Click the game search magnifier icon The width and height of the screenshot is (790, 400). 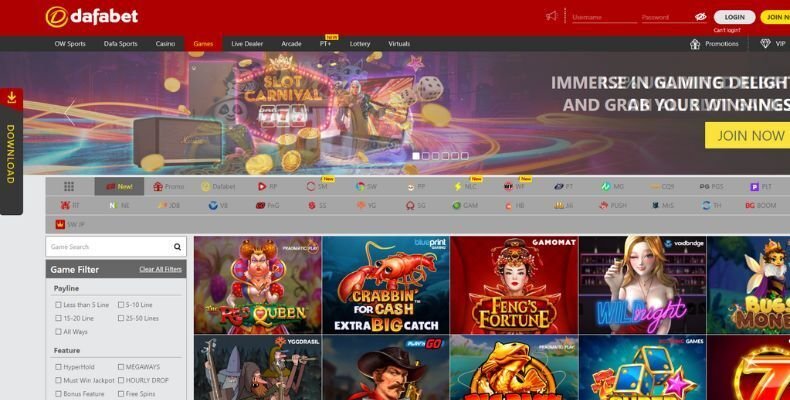click(178, 246)
